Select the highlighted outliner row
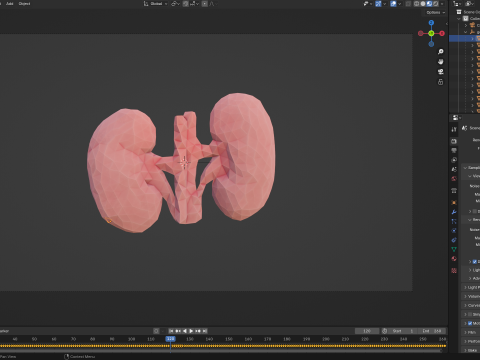Image resolution: width=480 pixels, height=360 pixels. (465, 39)
